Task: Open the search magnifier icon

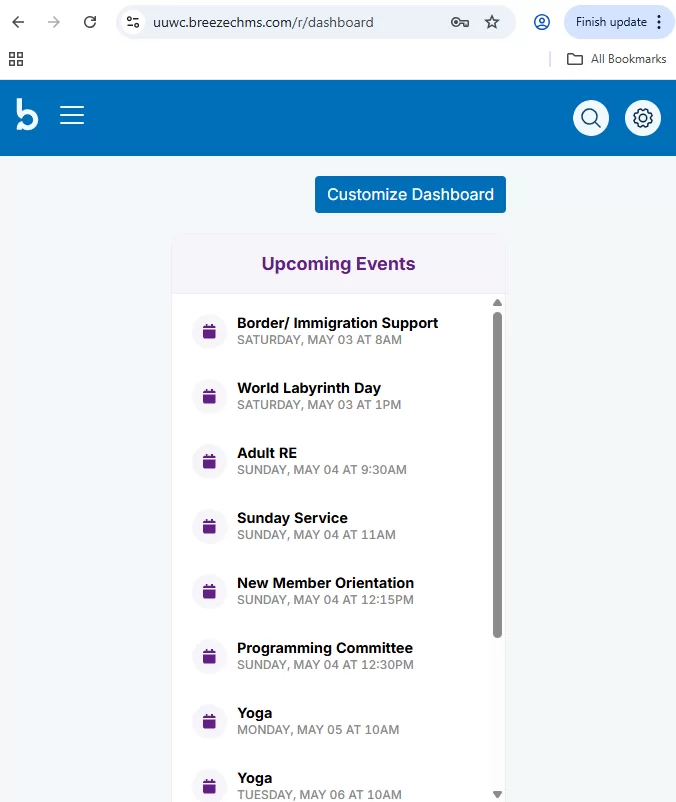Action: click(591, 118)
